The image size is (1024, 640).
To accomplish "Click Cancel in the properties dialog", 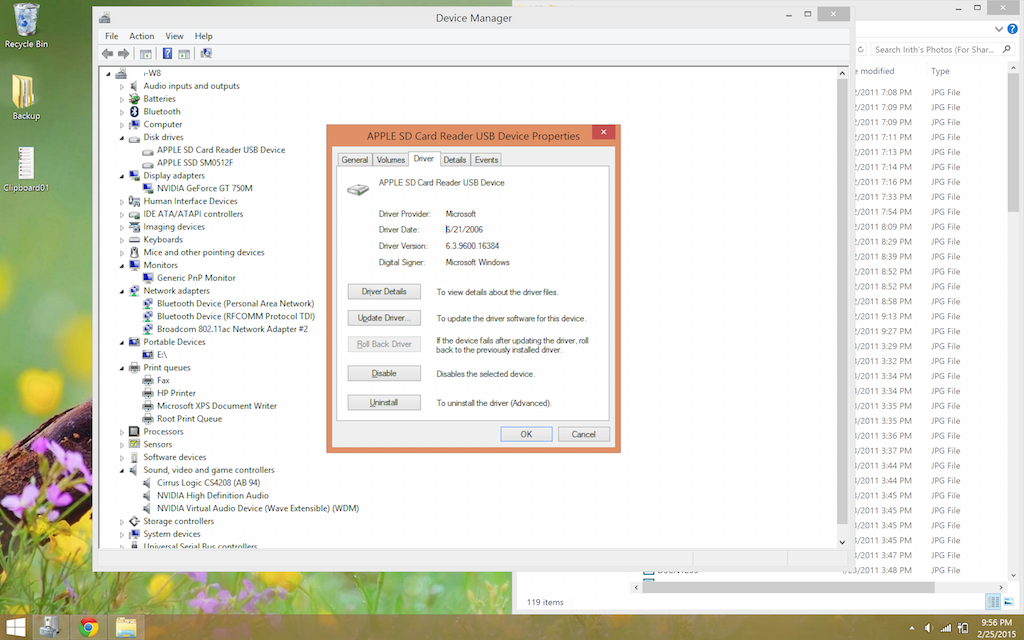I will [x=584, y=434].
